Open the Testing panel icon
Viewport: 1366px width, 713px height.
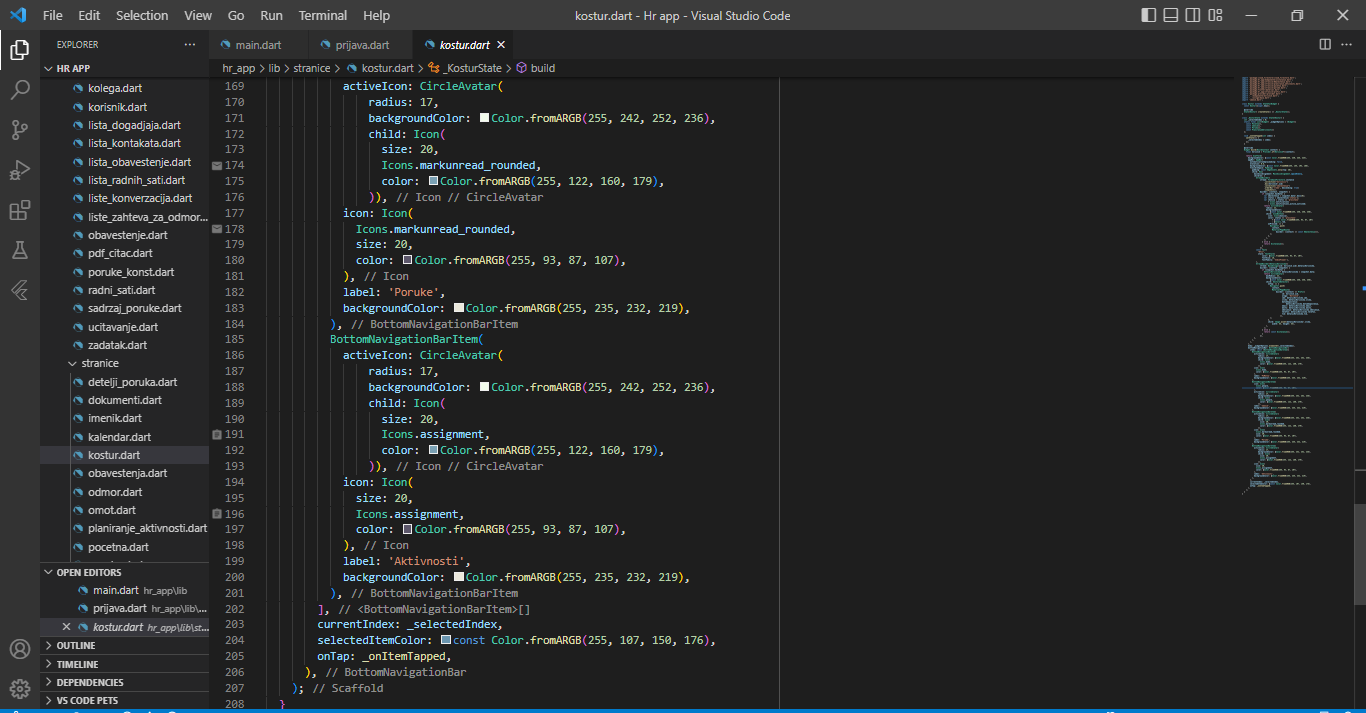pyautogui.click(x=20, y=250)
